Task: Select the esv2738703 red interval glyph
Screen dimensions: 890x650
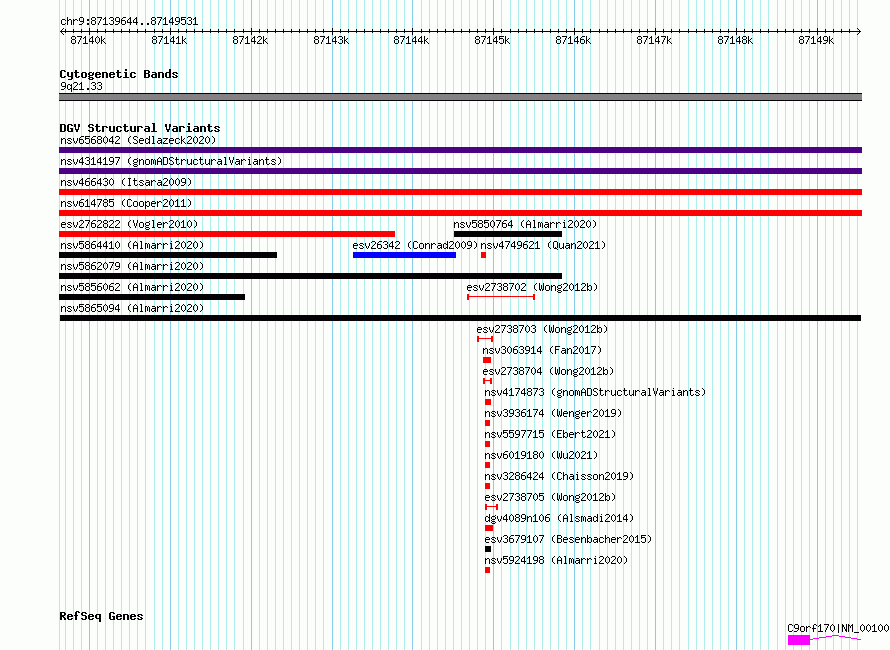Action: point(485,339)
